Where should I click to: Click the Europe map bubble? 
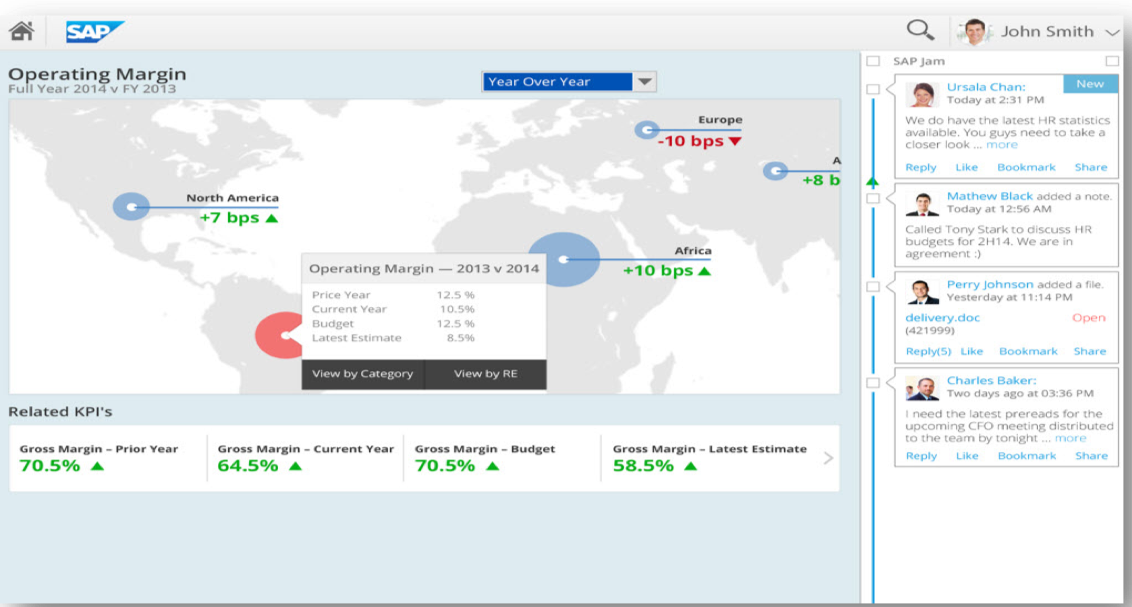646,130
